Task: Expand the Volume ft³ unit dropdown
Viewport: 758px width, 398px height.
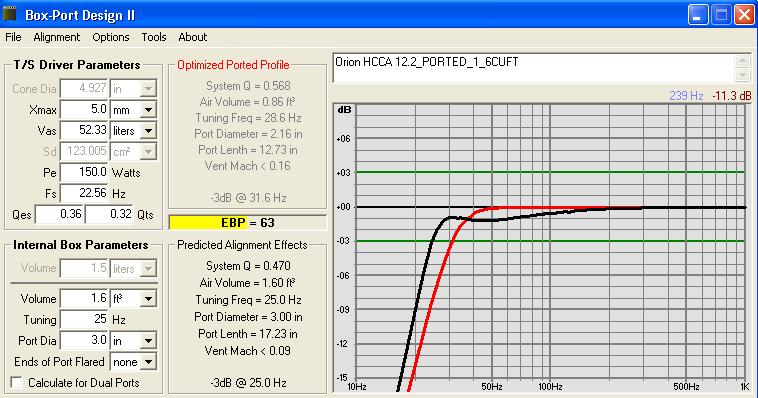Action: [x=148, y=299]
